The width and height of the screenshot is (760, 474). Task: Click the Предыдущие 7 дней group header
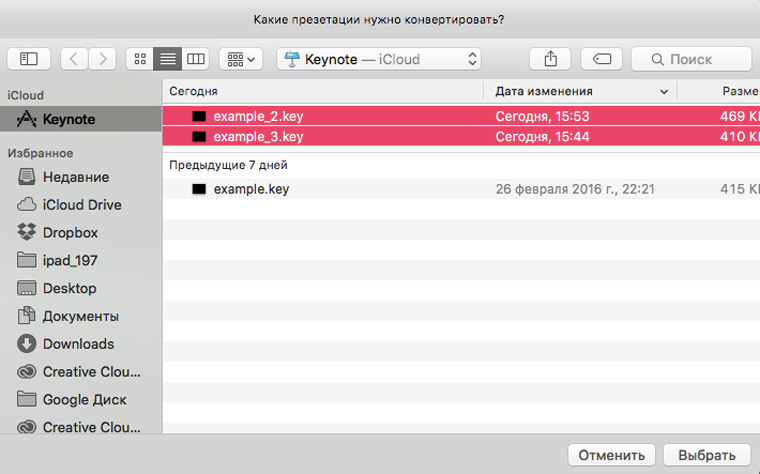pos(228,165)
